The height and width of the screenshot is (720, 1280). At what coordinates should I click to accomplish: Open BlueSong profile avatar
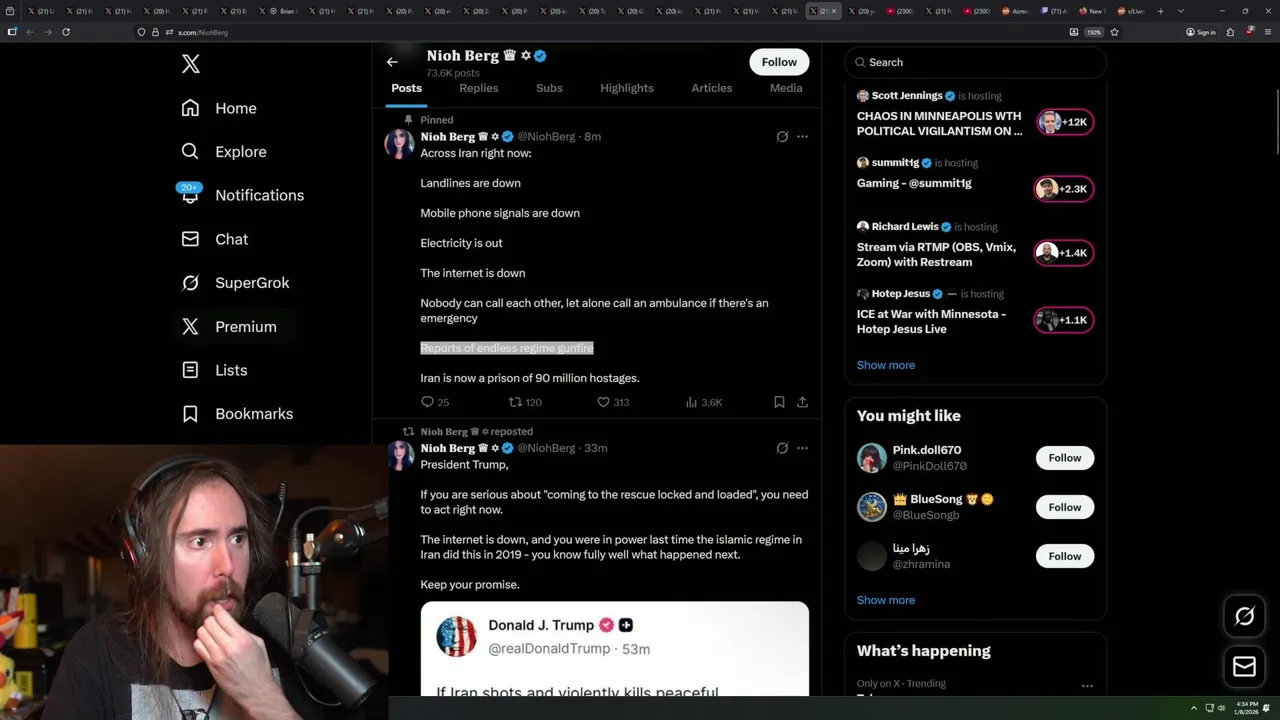click(872, 507)
